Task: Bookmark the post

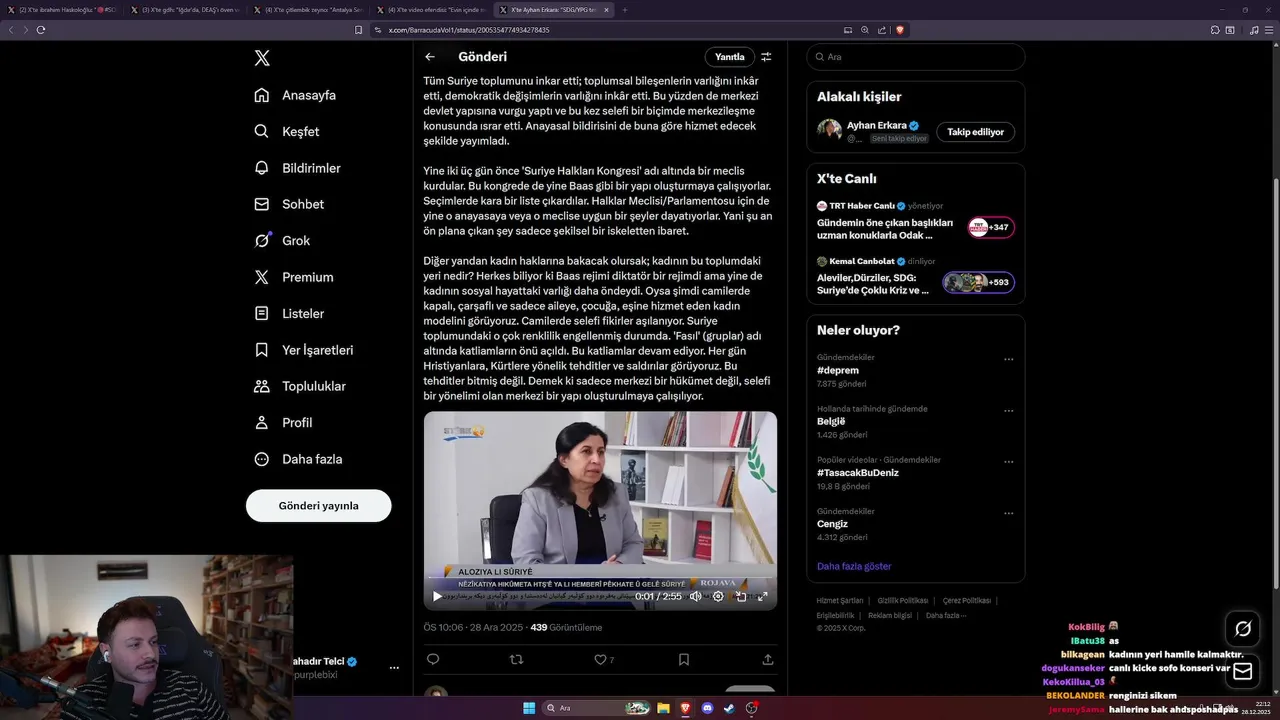Action: click(684, 659)
